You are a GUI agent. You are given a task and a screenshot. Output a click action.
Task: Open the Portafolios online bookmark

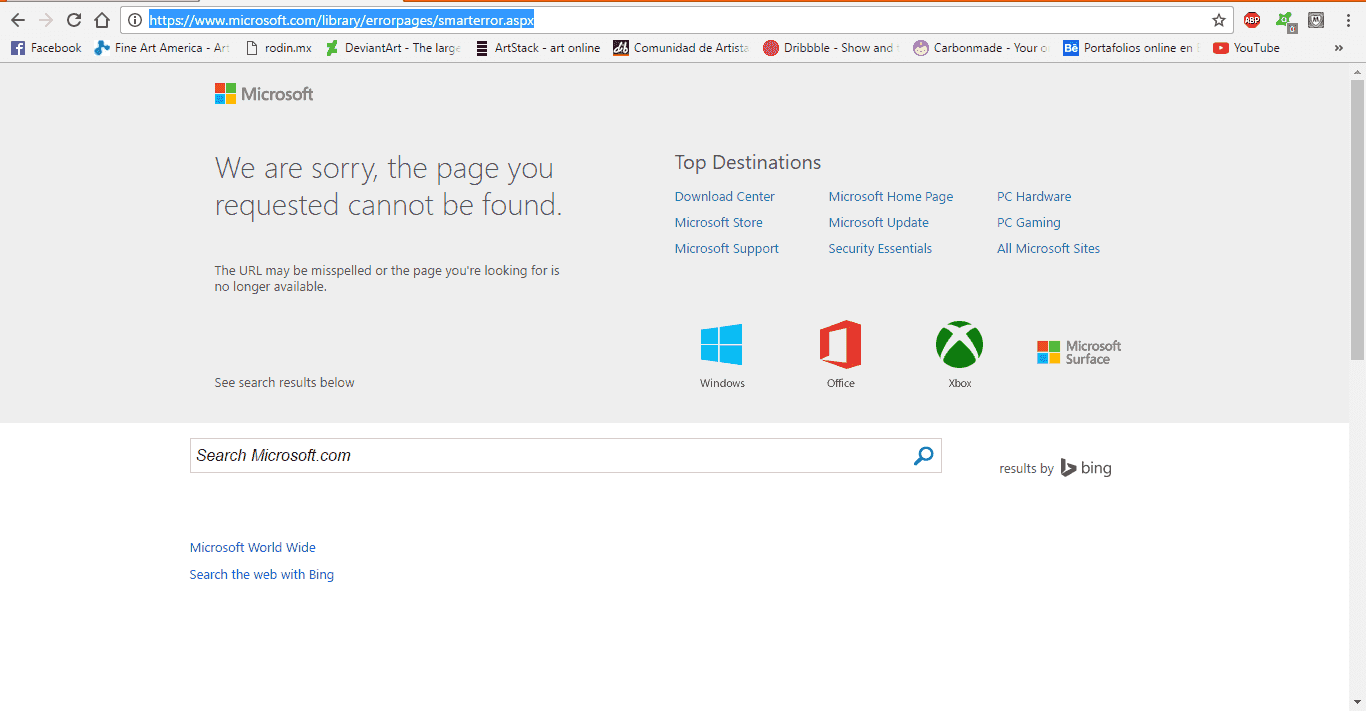tap(1130, 47)
